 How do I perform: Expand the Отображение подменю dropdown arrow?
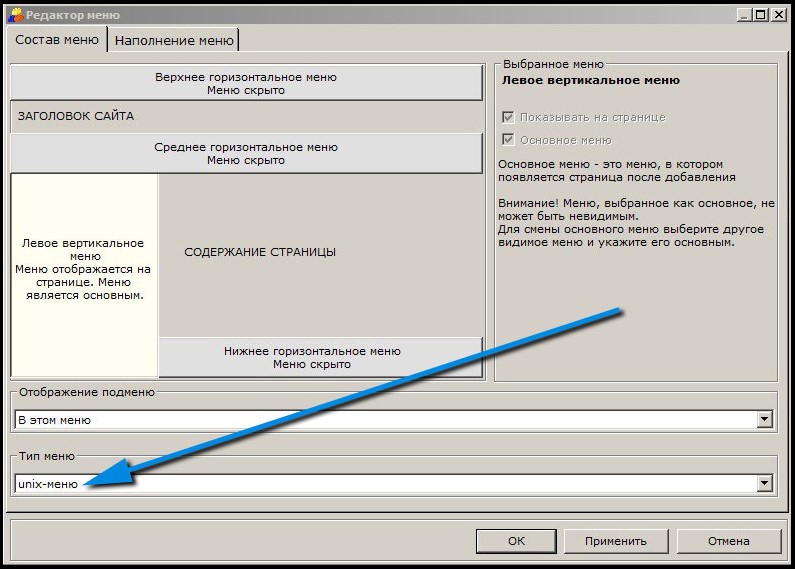point(765,420)
